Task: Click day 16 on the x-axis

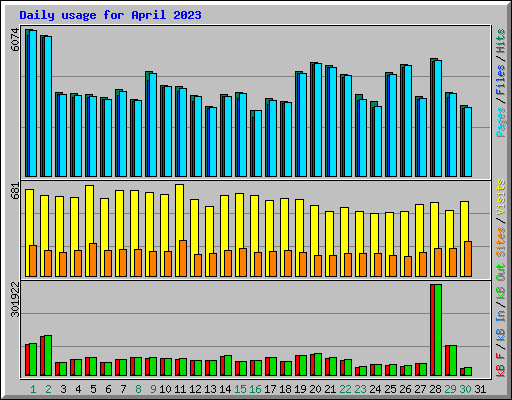Action: pos(255,389)
